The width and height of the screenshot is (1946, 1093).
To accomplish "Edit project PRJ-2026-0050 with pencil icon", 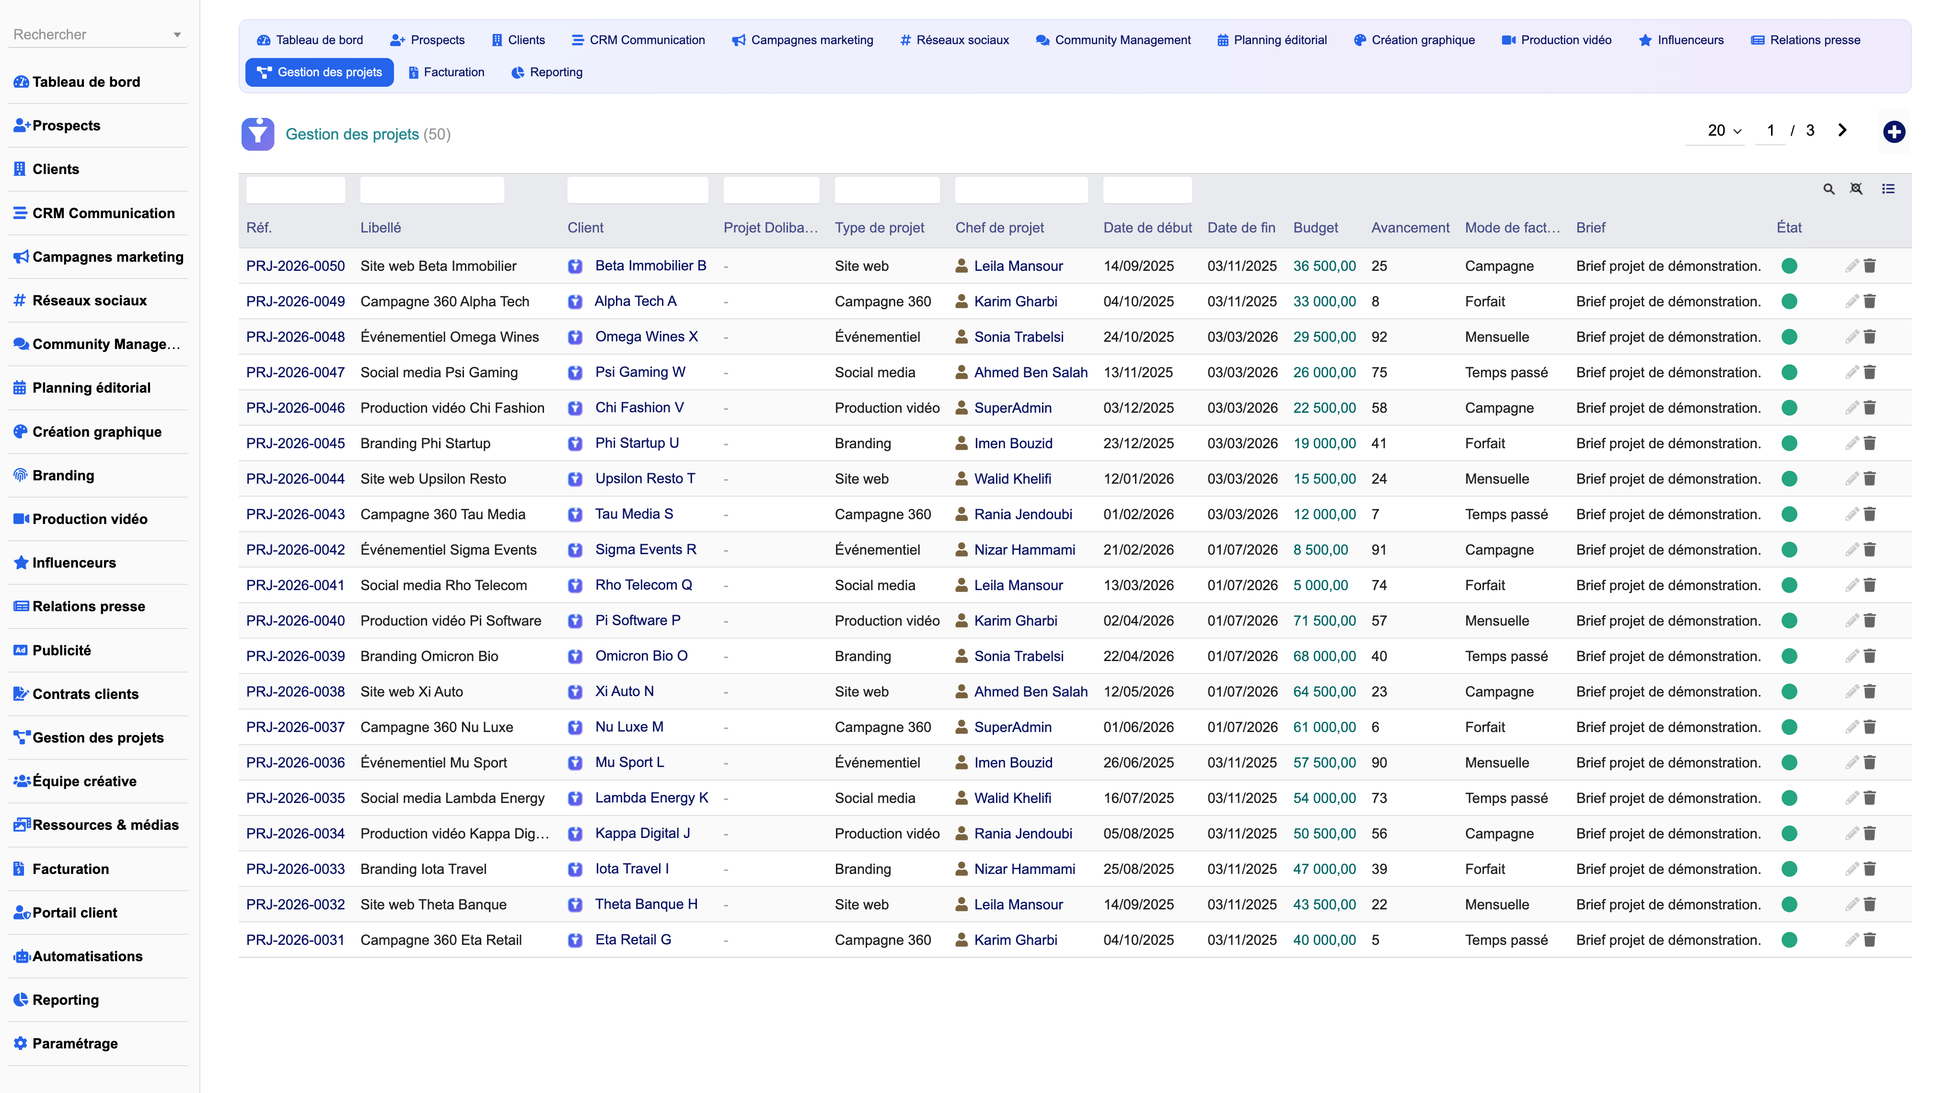I will pos(1851,266).
